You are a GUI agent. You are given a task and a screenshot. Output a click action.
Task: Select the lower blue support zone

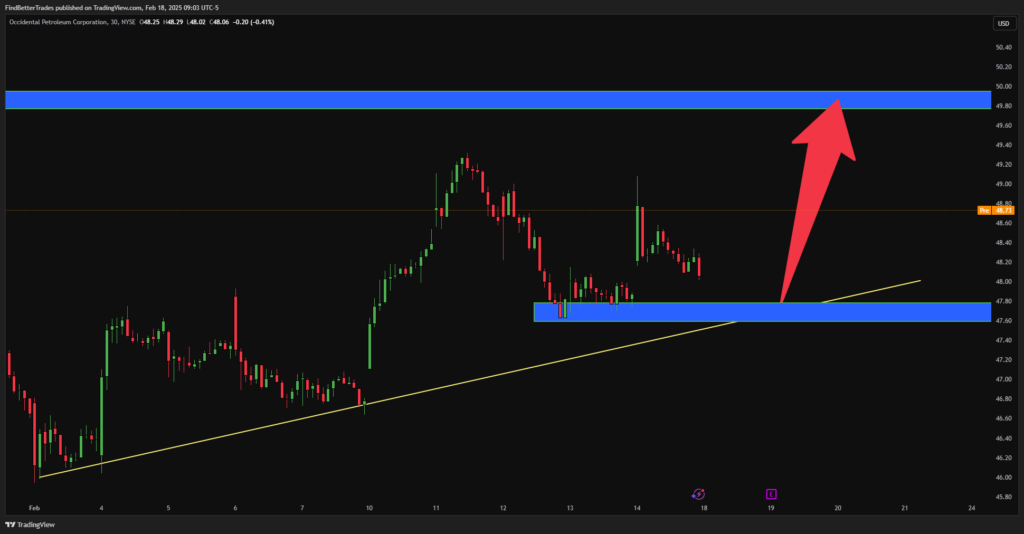pos(762,312)
